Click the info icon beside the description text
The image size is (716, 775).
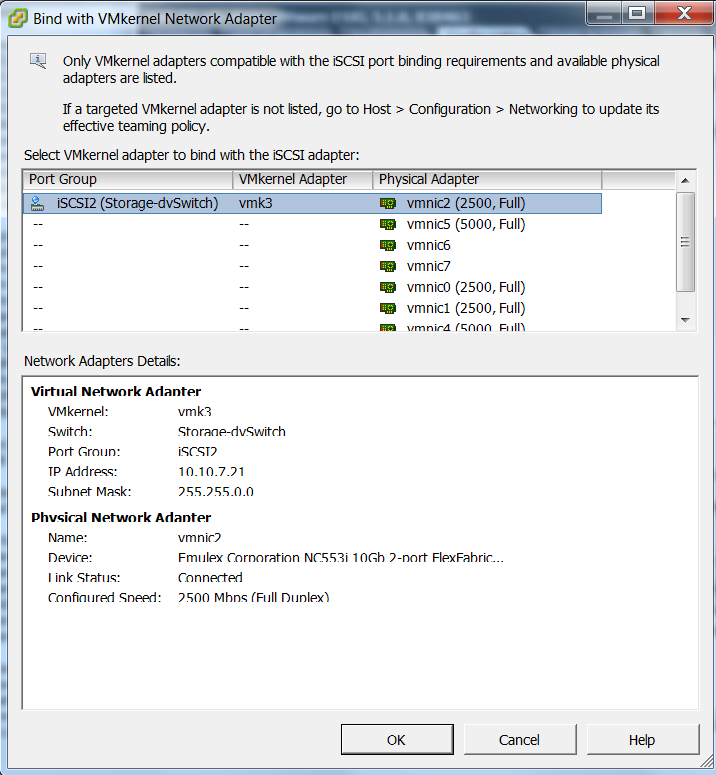coord(38,61)
